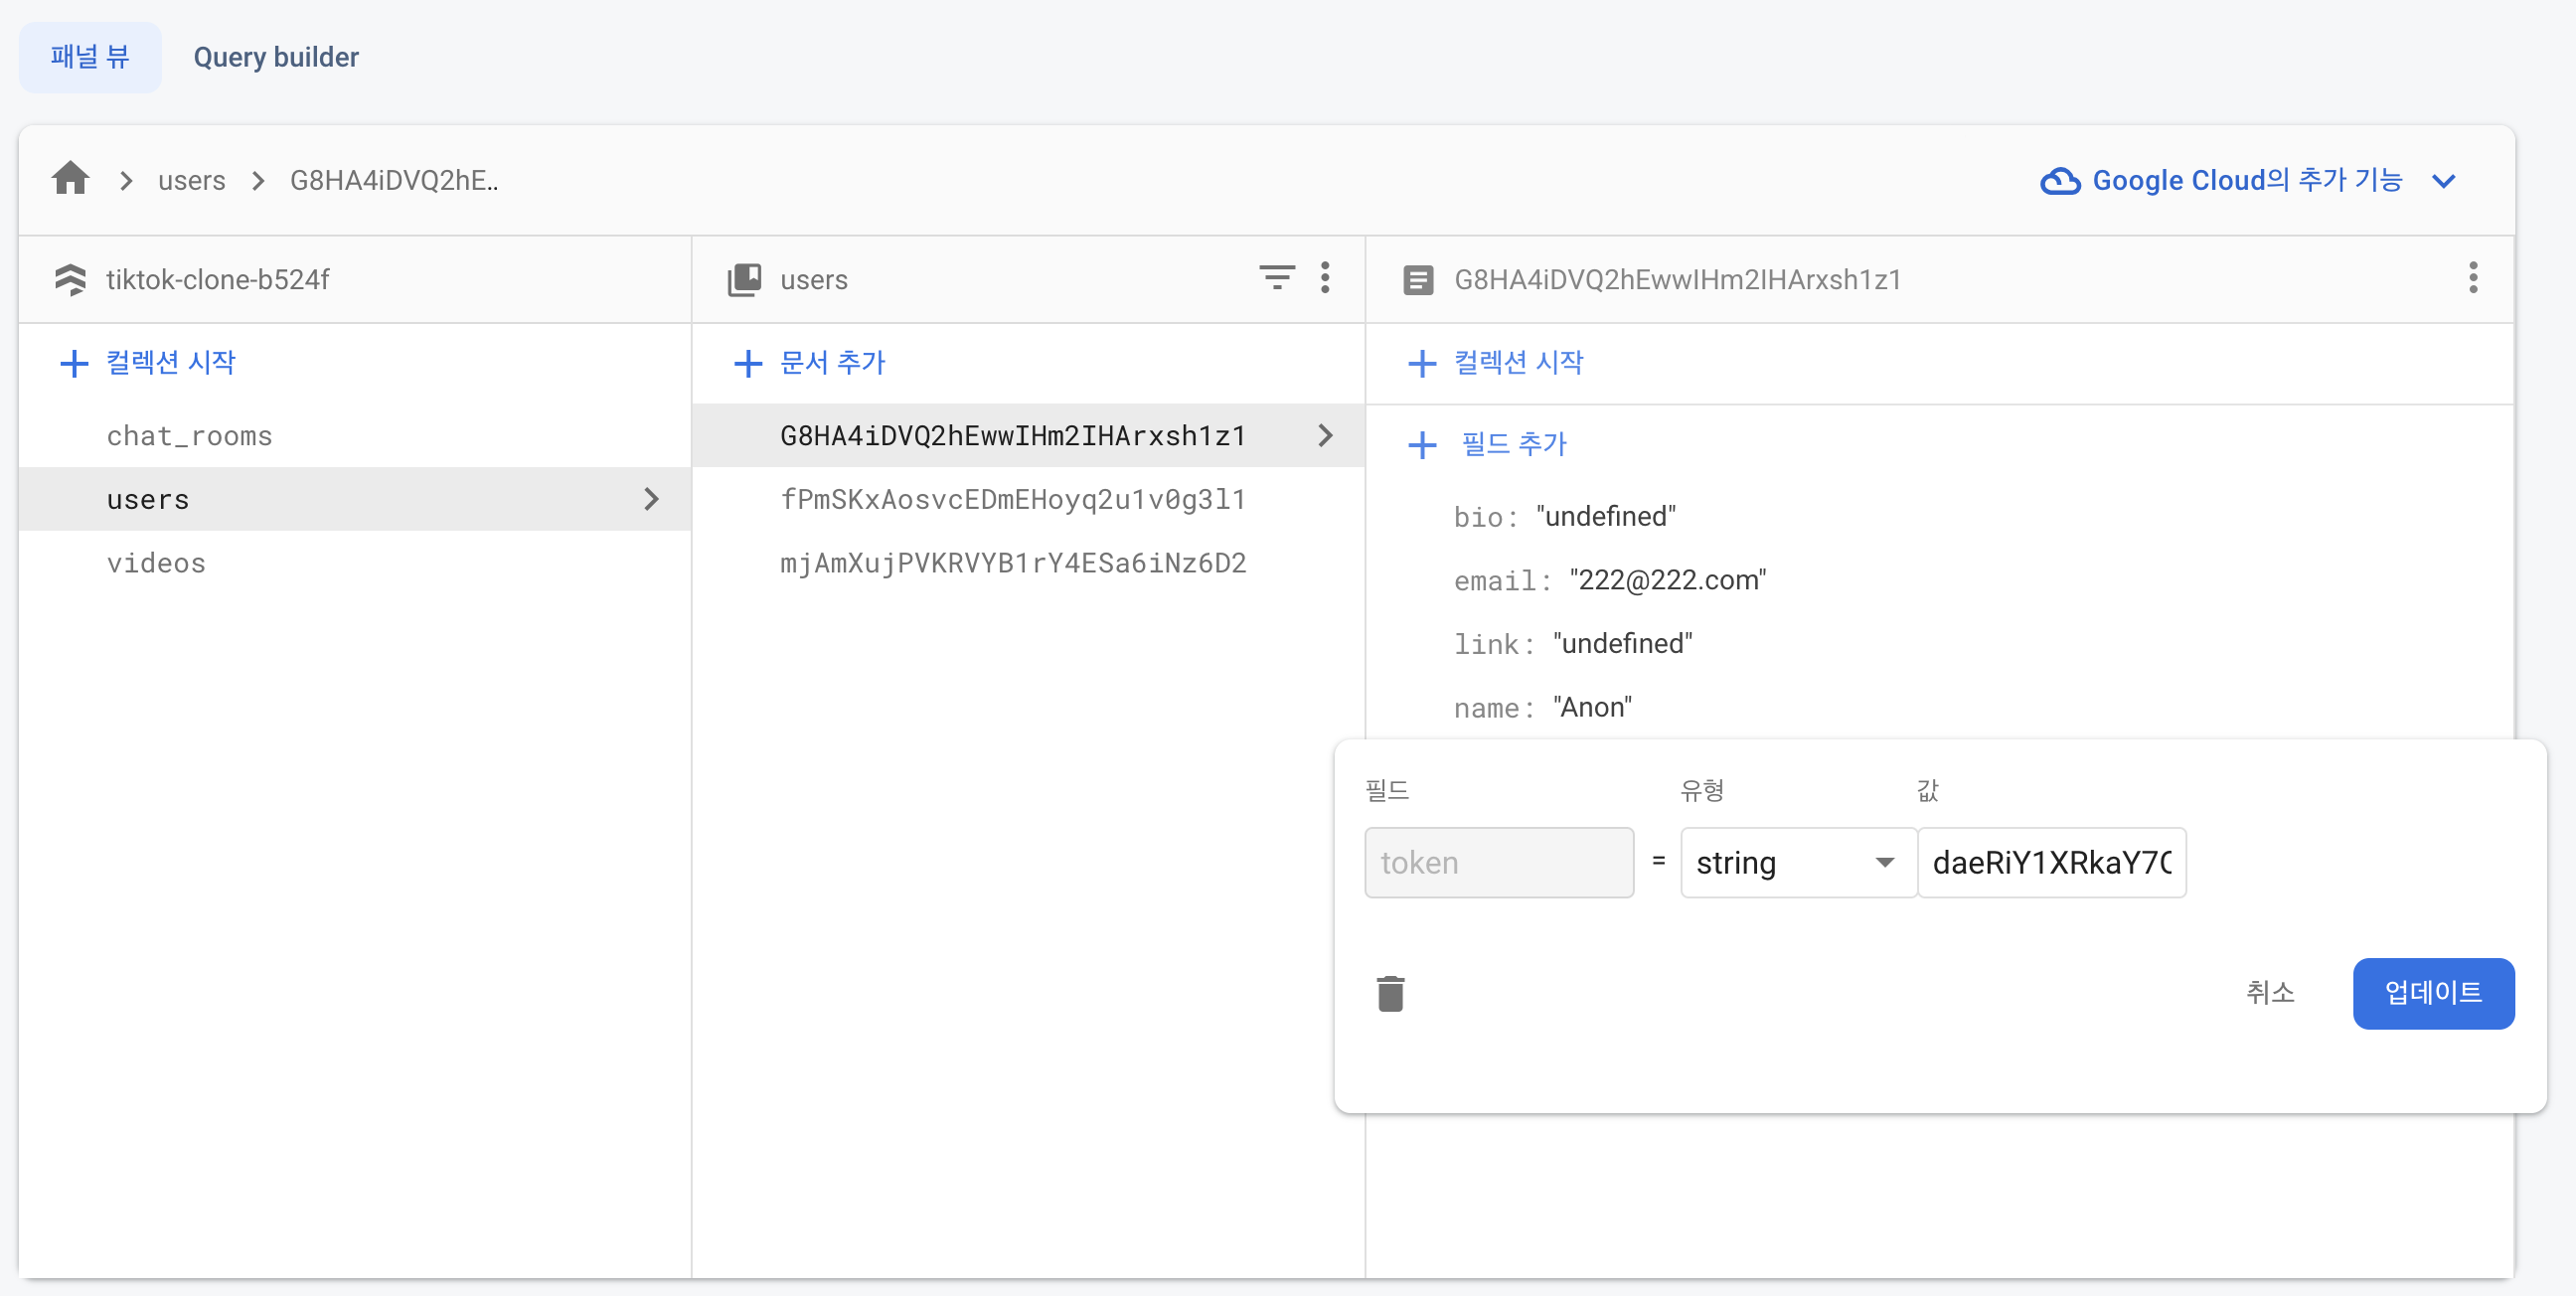The height and width of the screenshot is (1296, 2576).
Task: Open the videos collection
Action: pos(156,563)
